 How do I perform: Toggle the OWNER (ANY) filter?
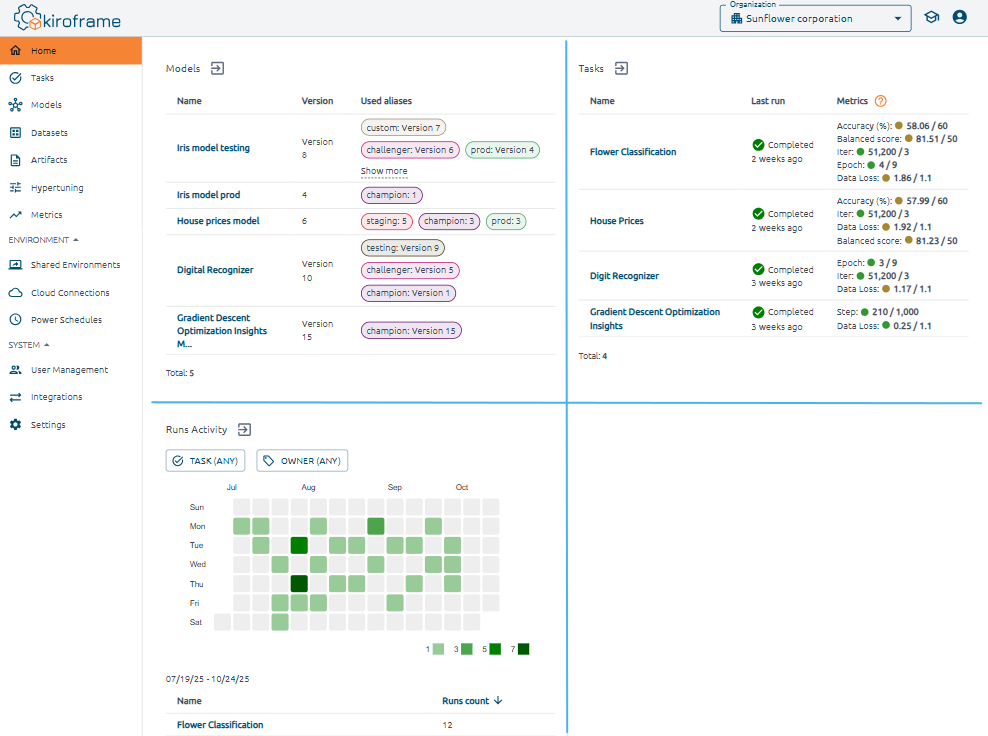click(302, 461)
